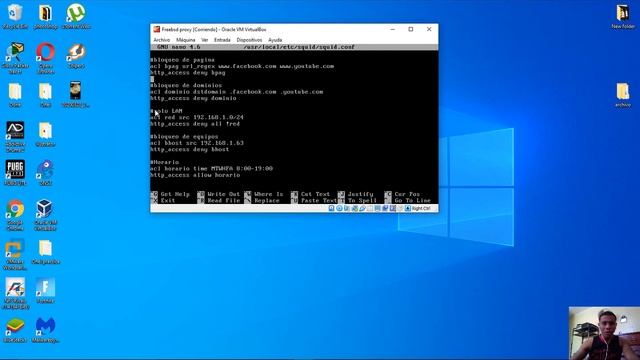Open the Ver menu

[x=204, y=40]
